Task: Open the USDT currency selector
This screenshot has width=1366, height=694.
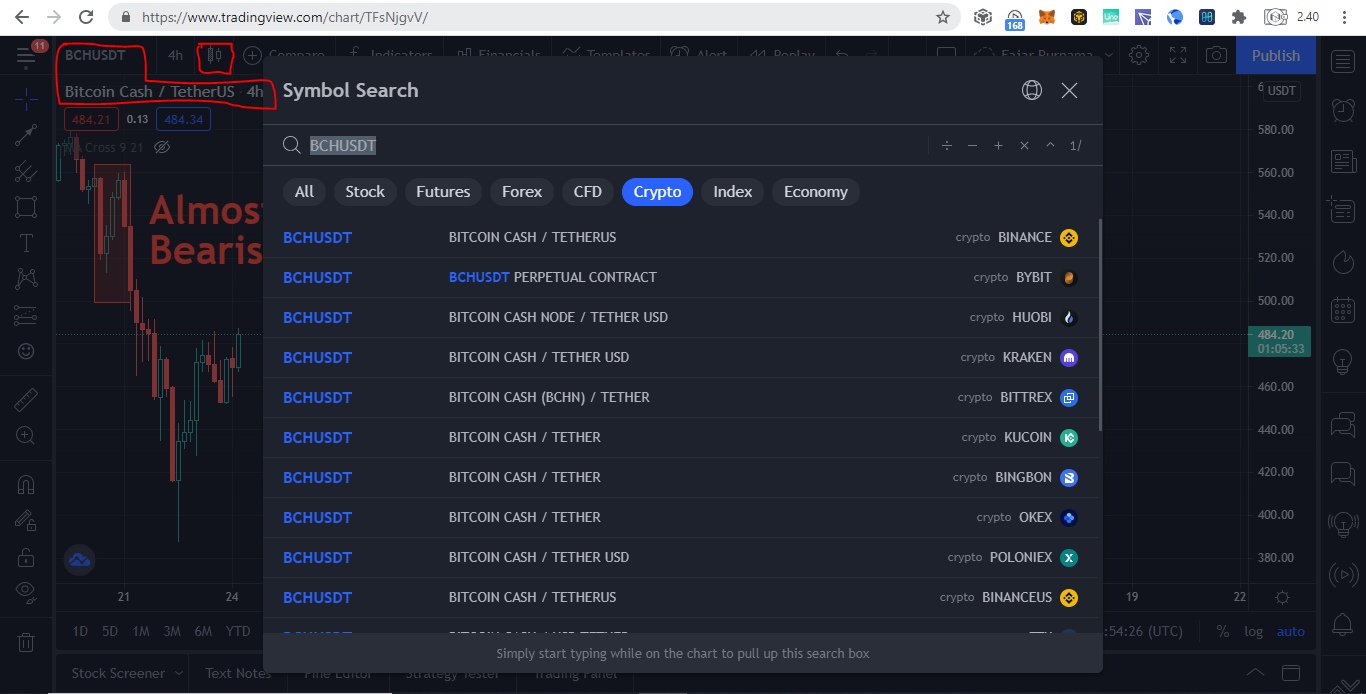Action: click(x=1281, y=91)
